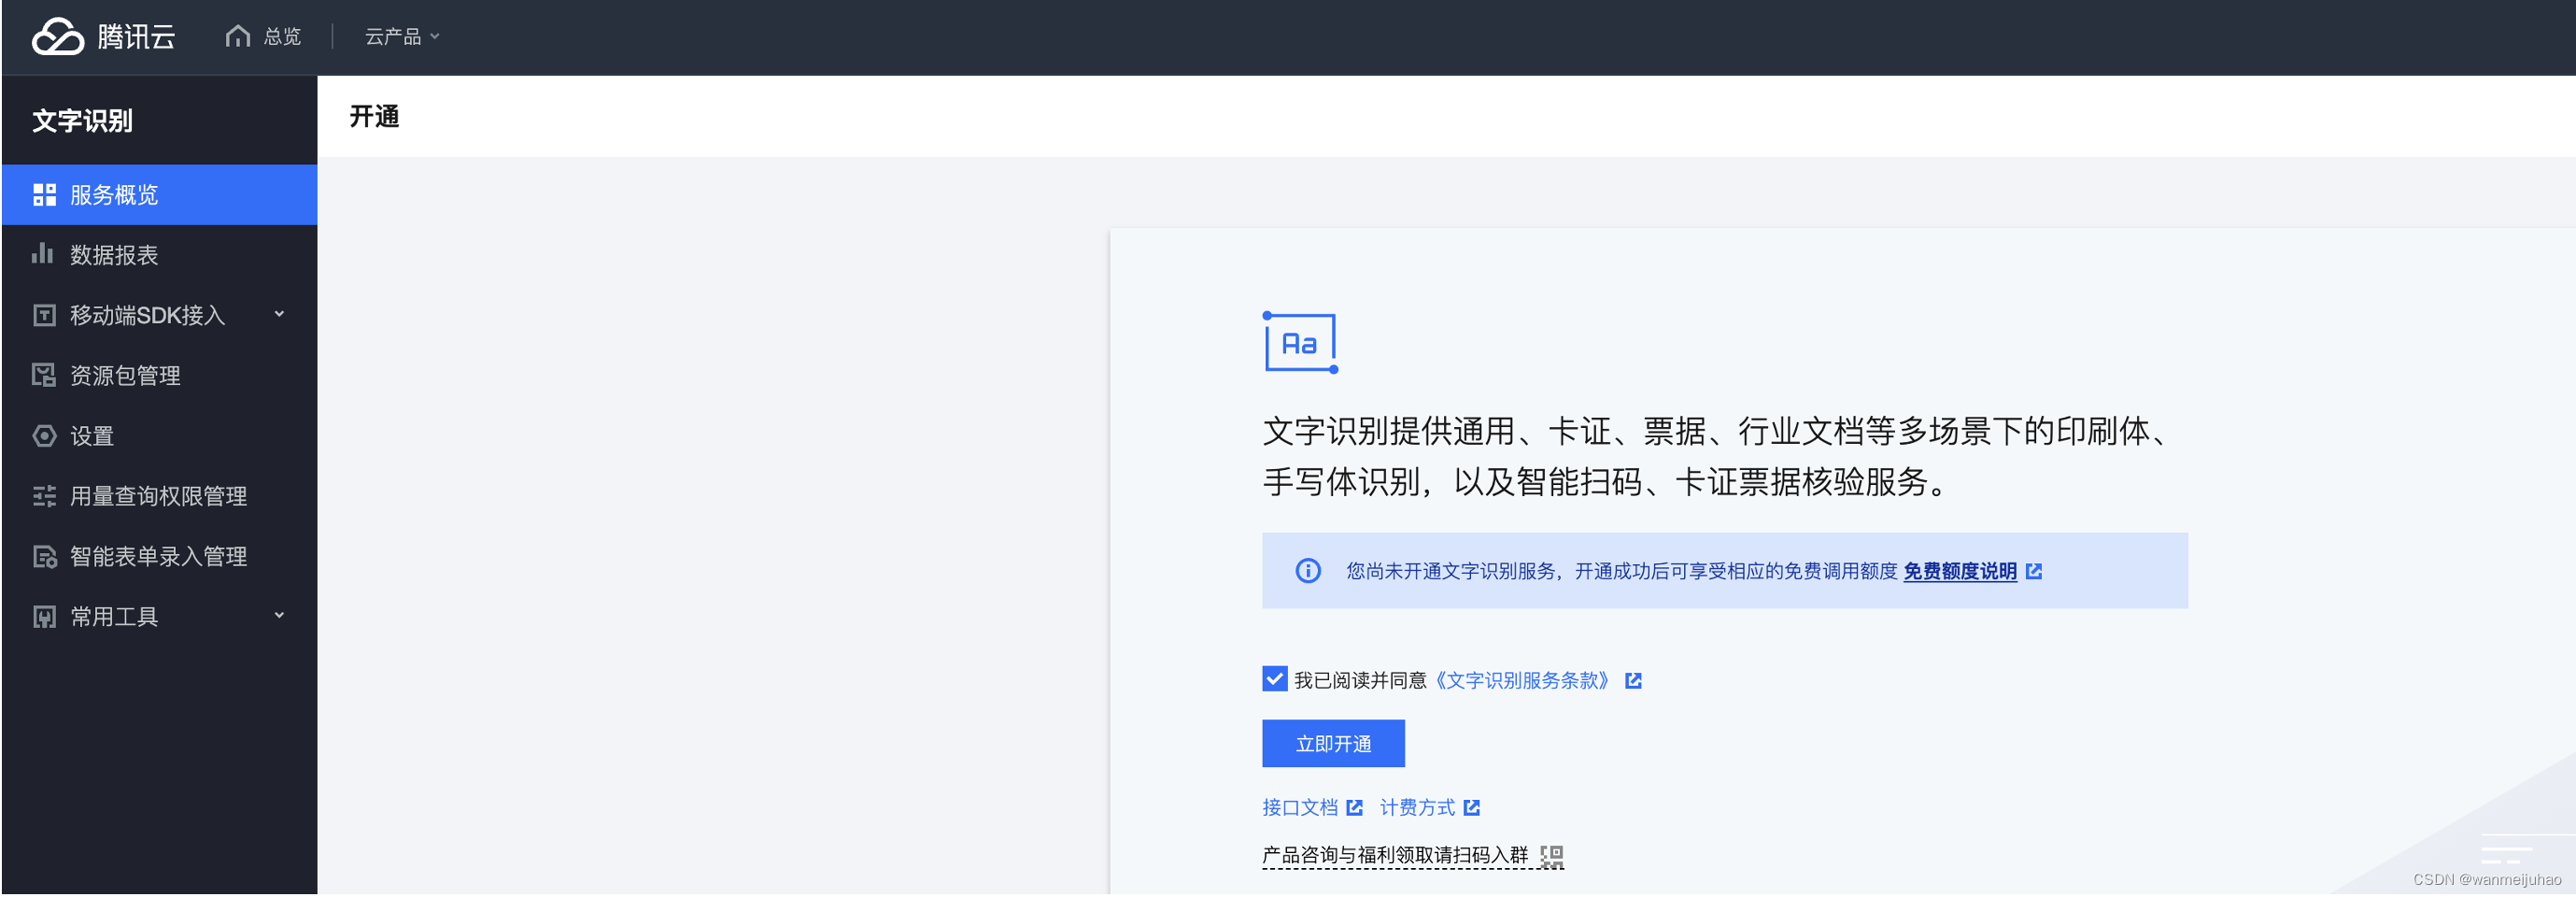Click the 移动端SDK接入 icon
The height and width of the screenshot is (897, 2576).
tap(44, 316)
